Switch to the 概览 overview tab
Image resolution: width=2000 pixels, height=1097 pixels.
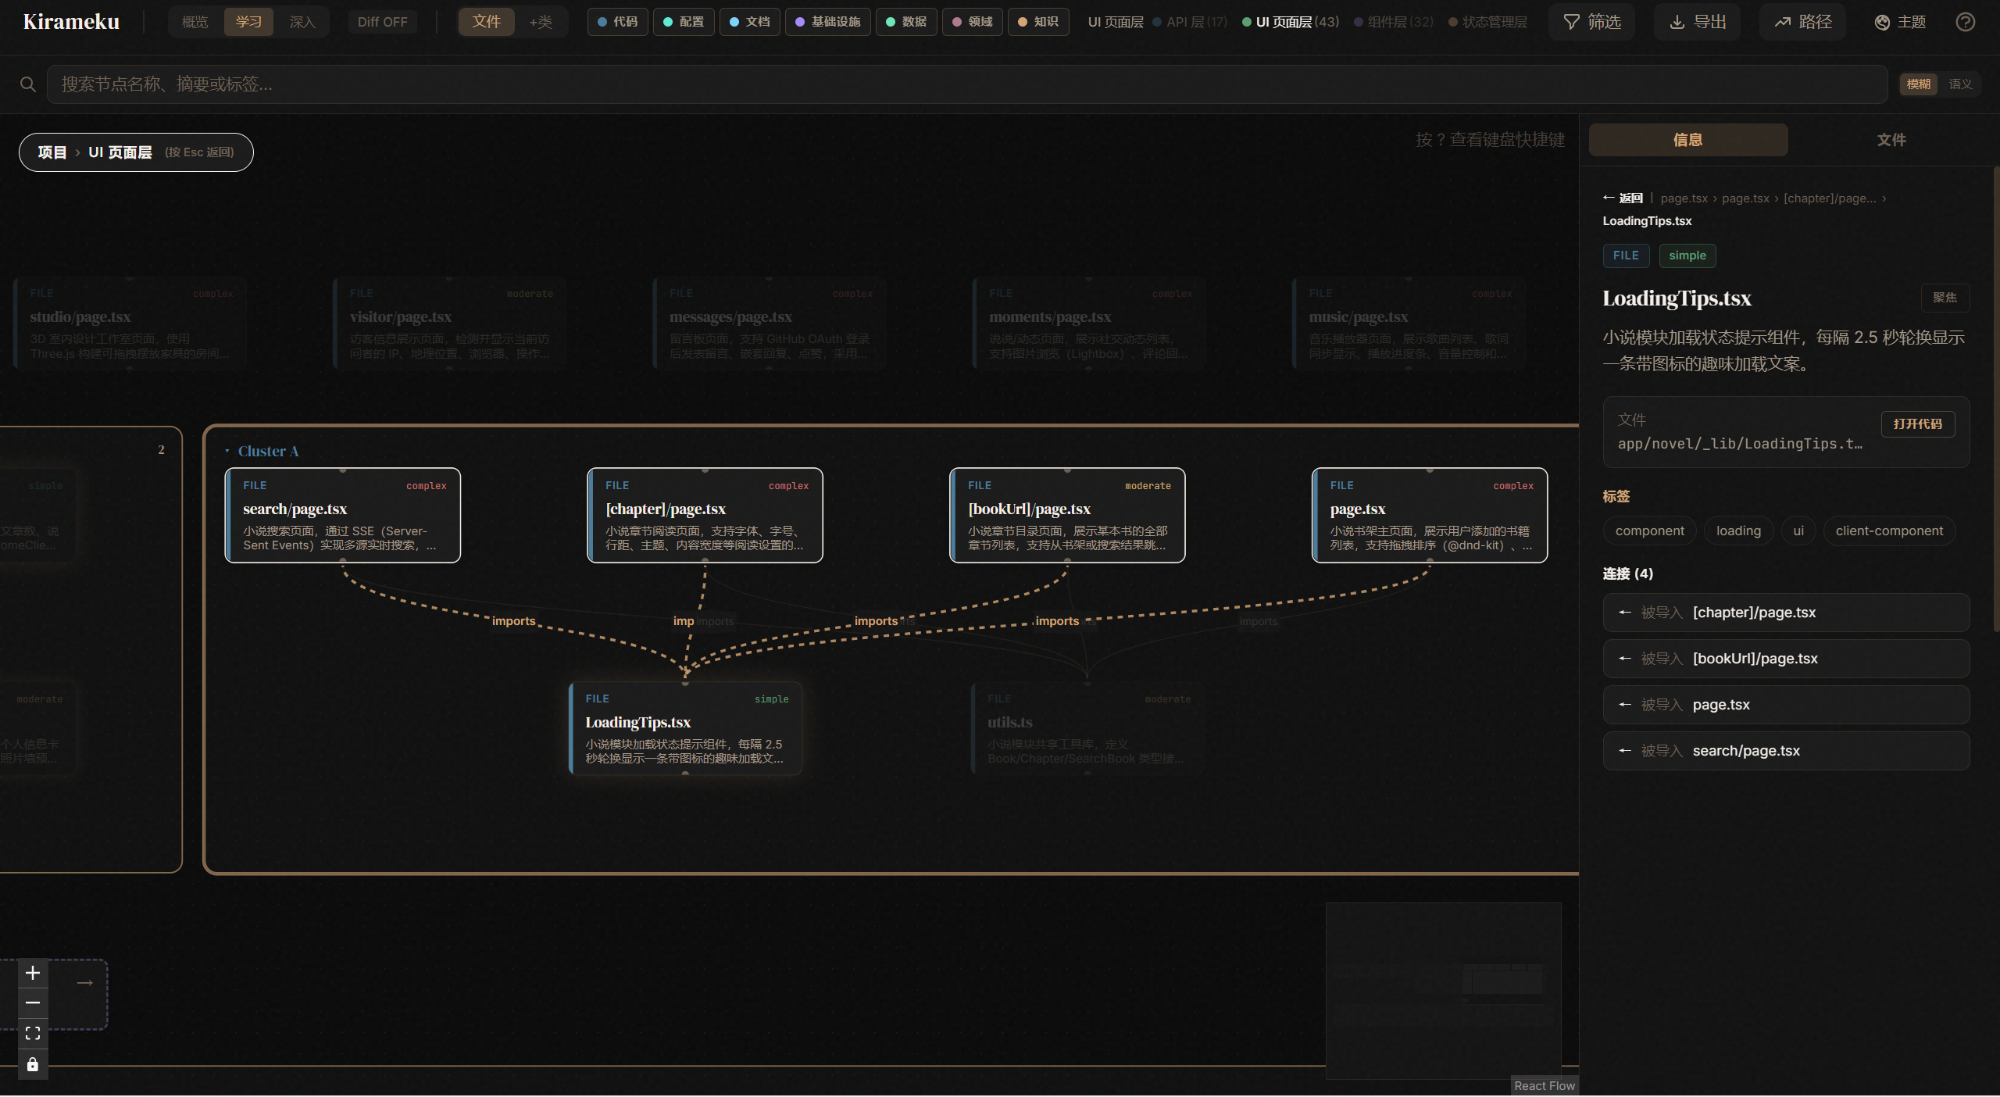tap(195, 22)
